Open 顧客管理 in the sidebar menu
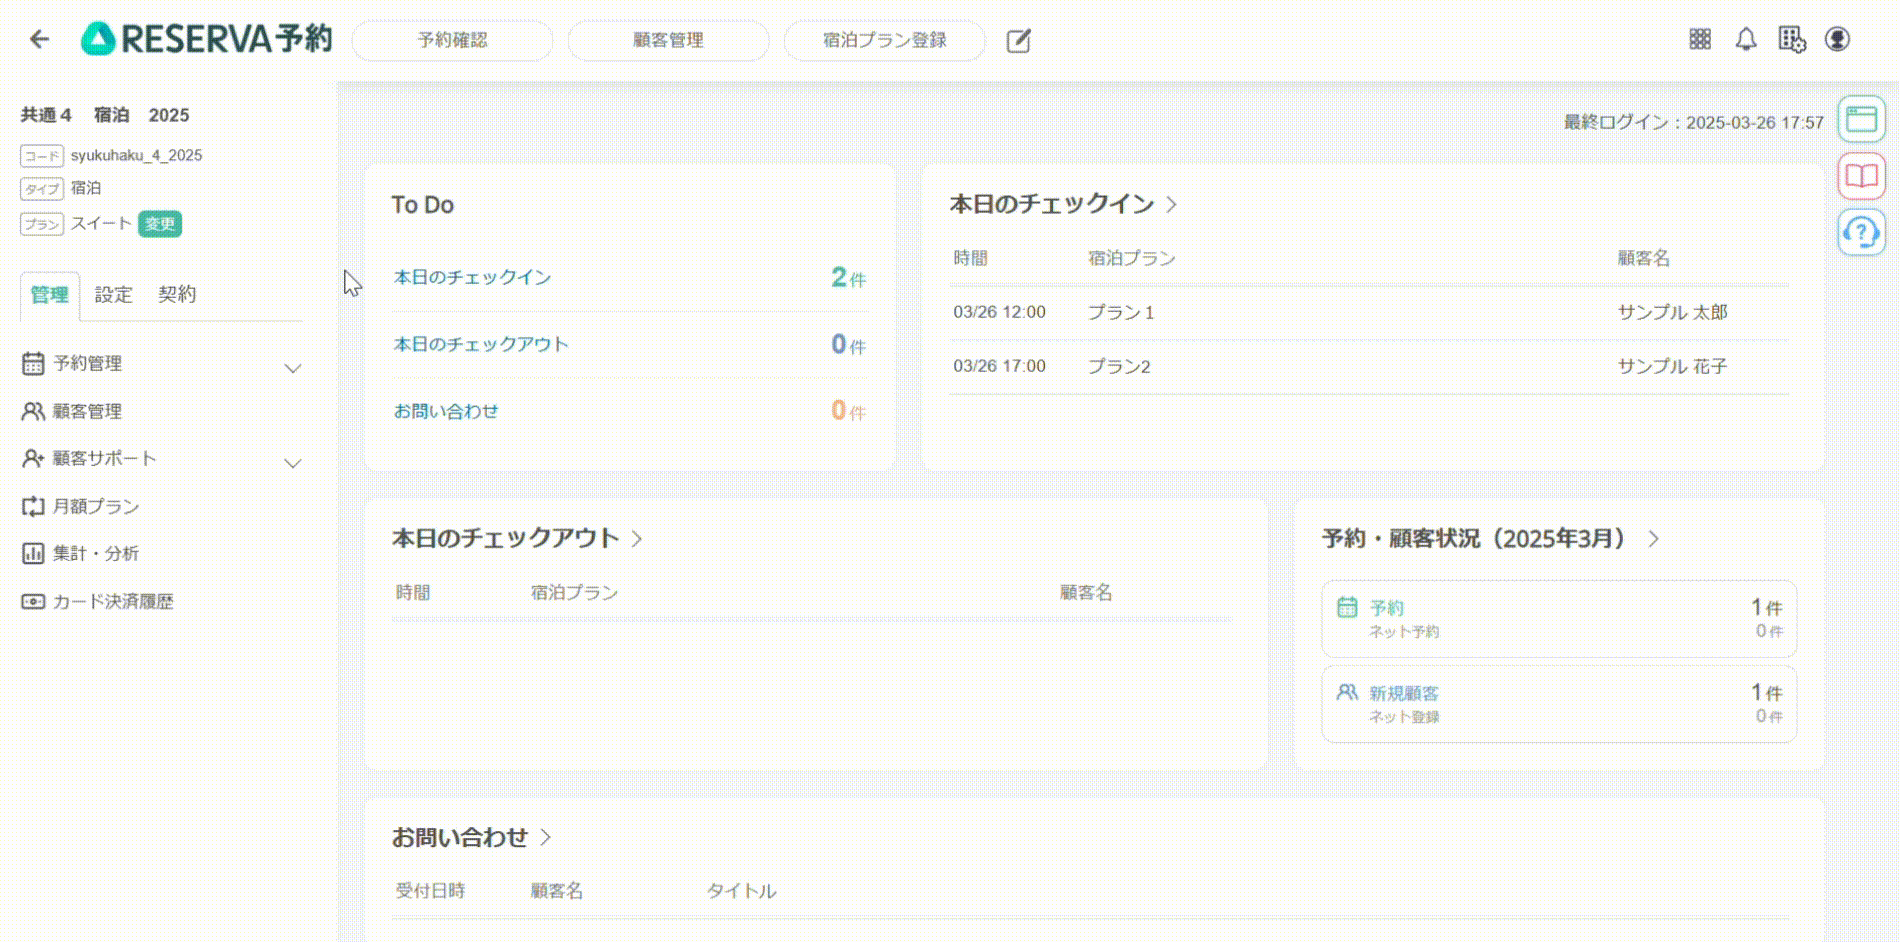 (x=87, y=411)
